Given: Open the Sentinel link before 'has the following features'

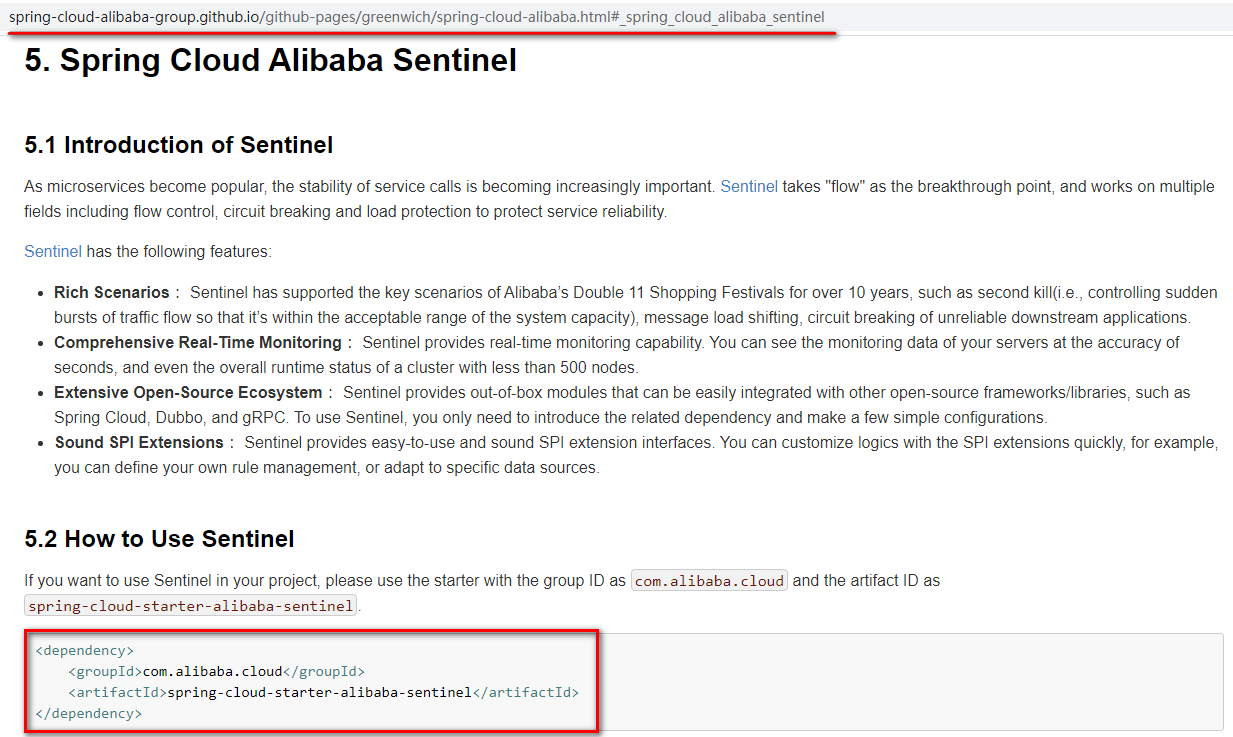Looking at the screenshot, I should pyautogui.click(x=52, y=252).
